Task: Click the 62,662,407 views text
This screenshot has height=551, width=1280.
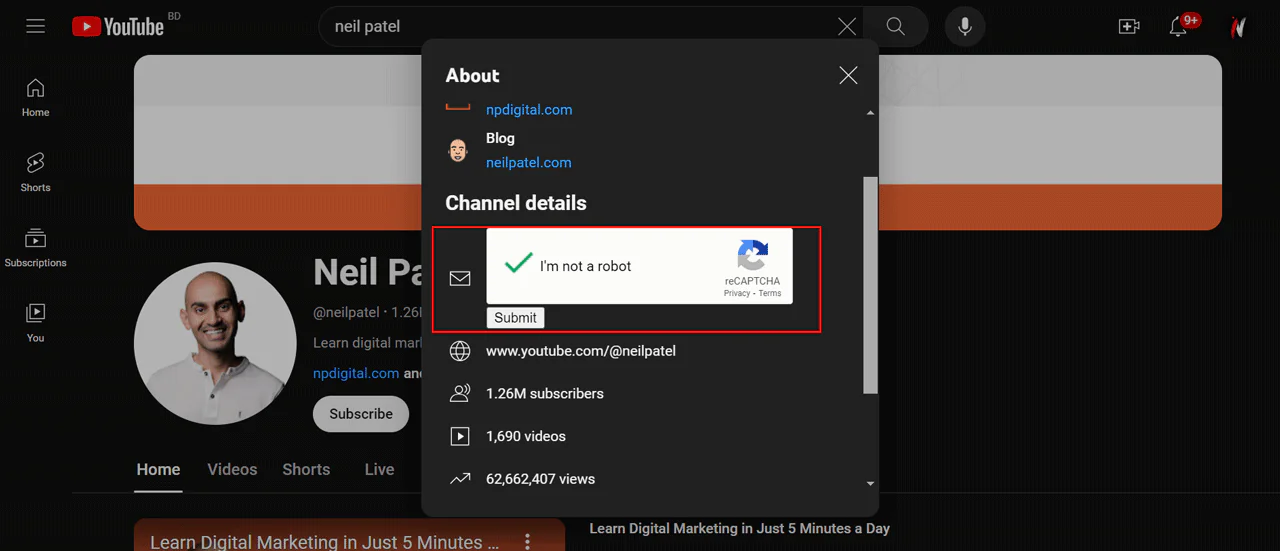Action: 540,479
